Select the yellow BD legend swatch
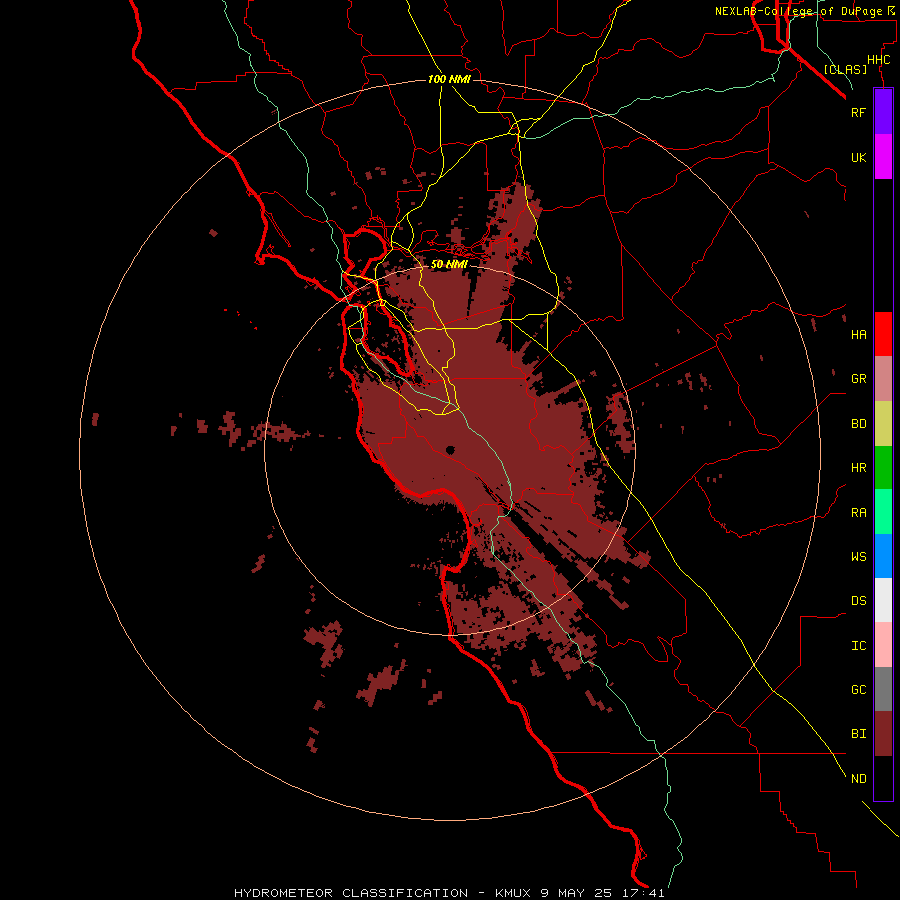Screen dimensions: 900x900 [x=883, y=423]
